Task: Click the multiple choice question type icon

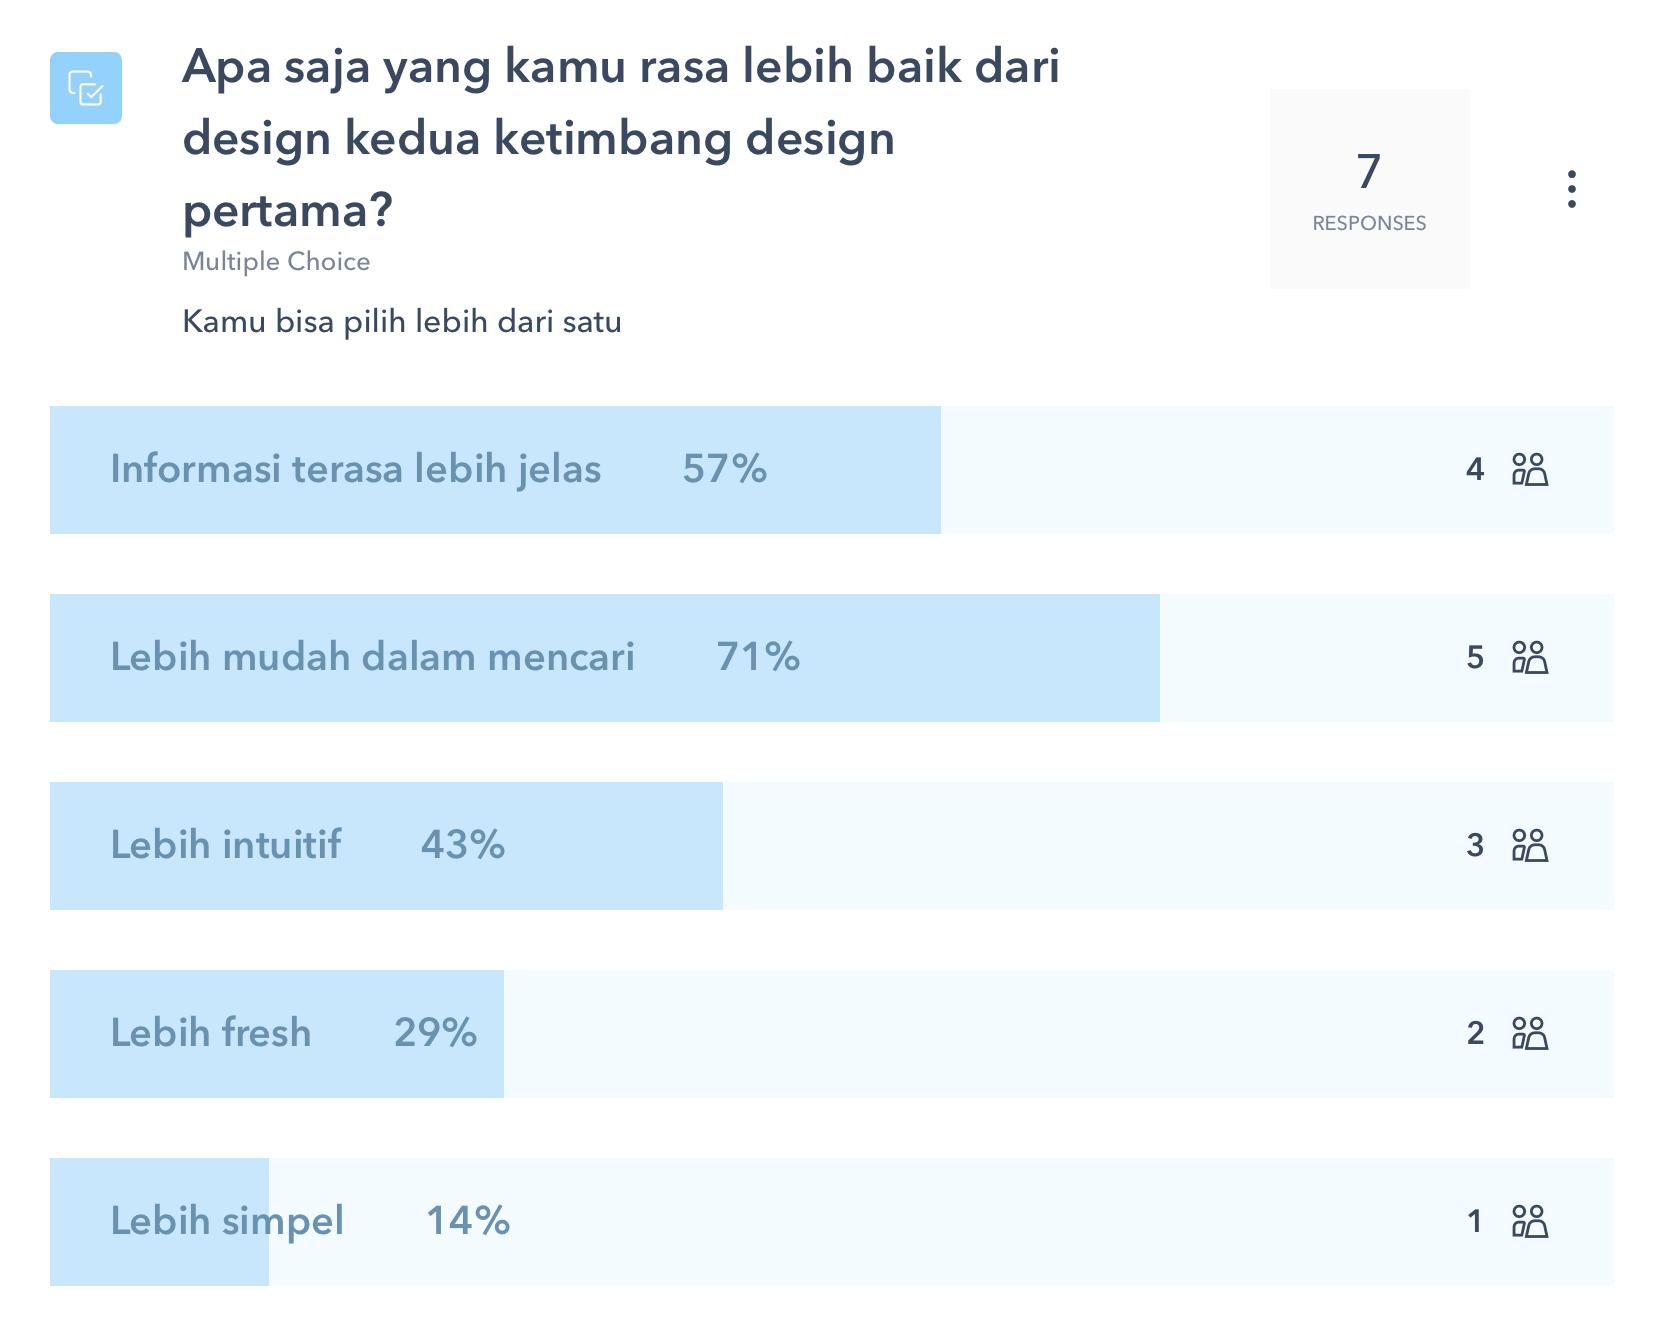Action: (86, 88)
